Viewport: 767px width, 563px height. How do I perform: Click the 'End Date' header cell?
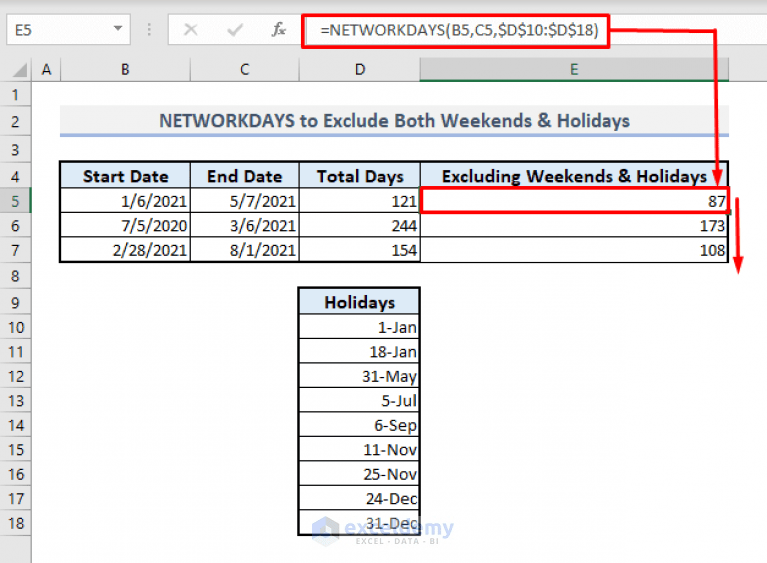(245, 176)
